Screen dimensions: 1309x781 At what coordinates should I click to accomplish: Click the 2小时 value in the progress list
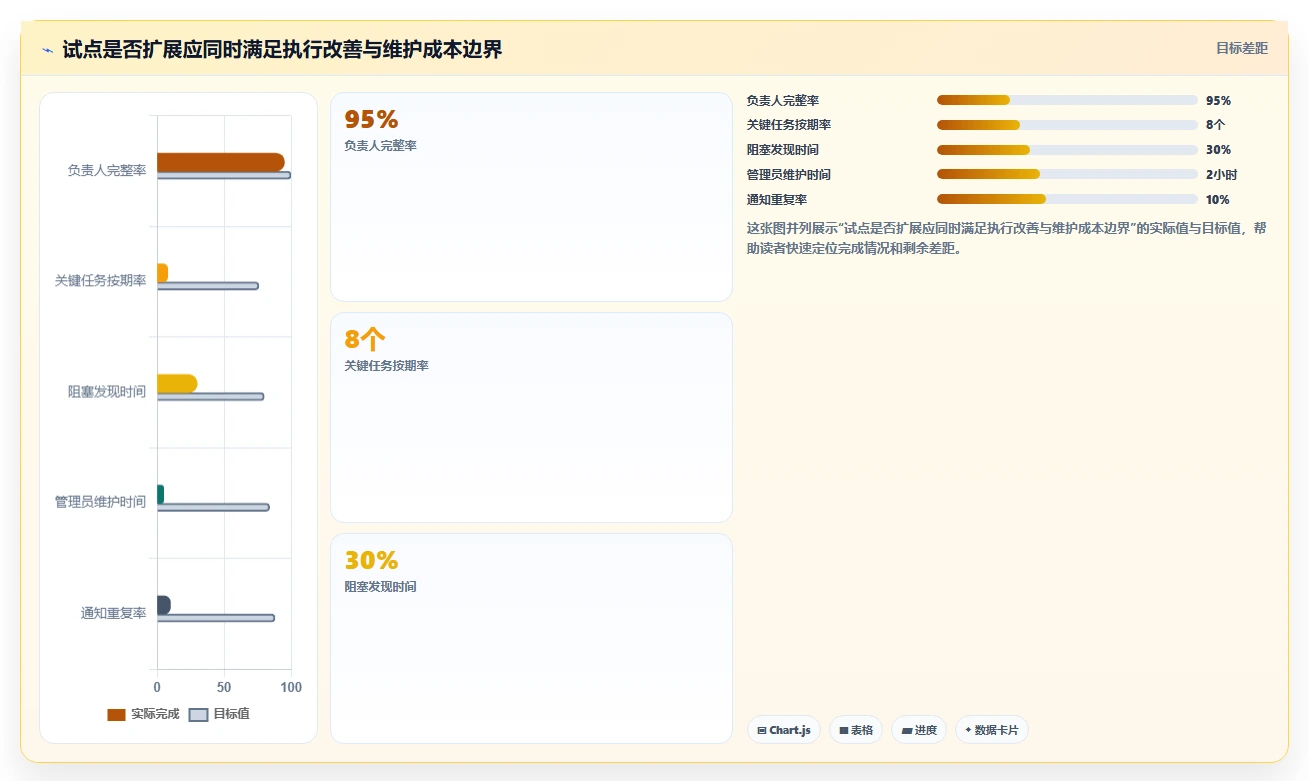[1222, 174]
